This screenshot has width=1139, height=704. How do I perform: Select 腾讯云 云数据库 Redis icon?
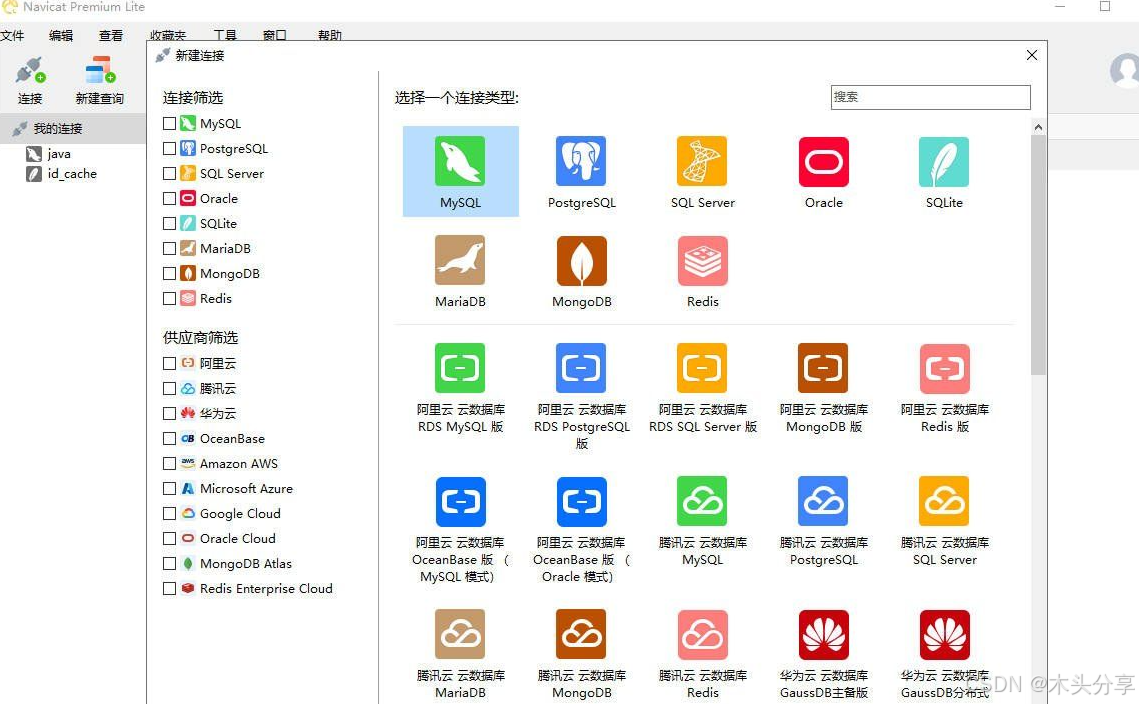pyautogui.click(x=702, y=634)
